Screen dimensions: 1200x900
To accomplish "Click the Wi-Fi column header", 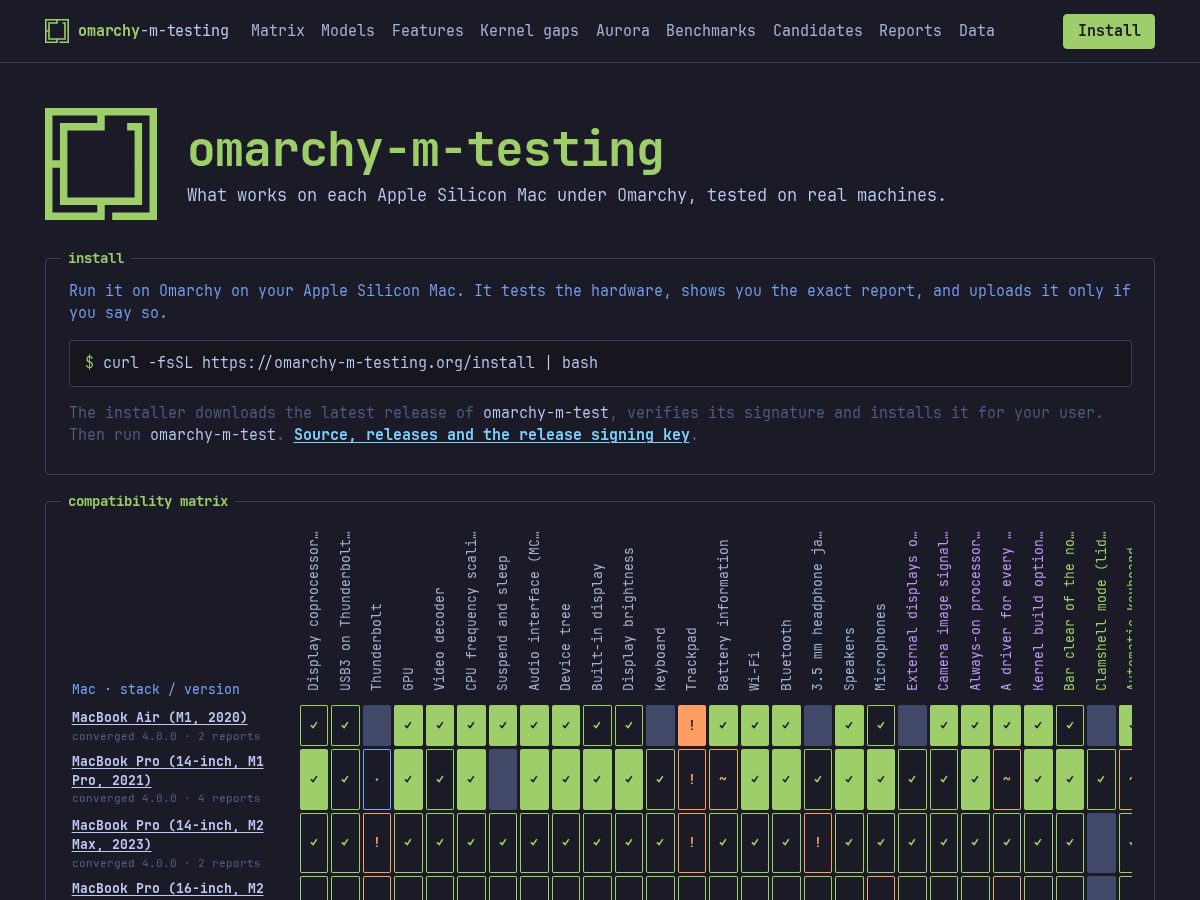I will [x=755, y=671].
